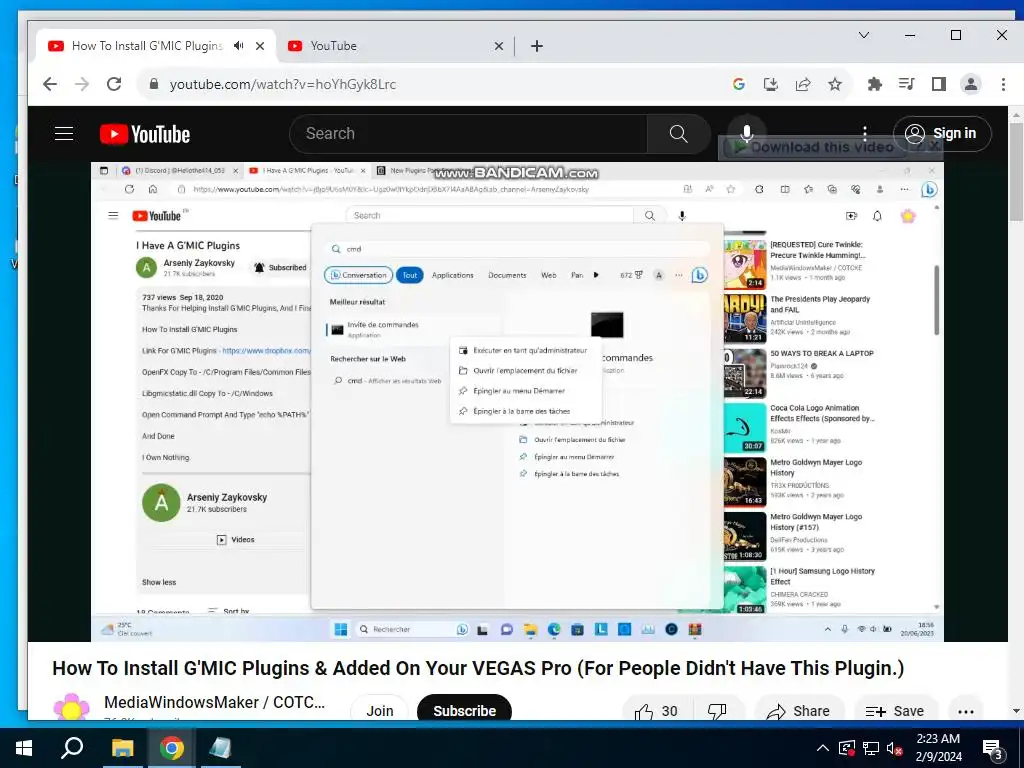This screenshot has width=1024, height=768.
Task: Go back to the previous page
Action: pyautogui.click(x=50, y=84)
